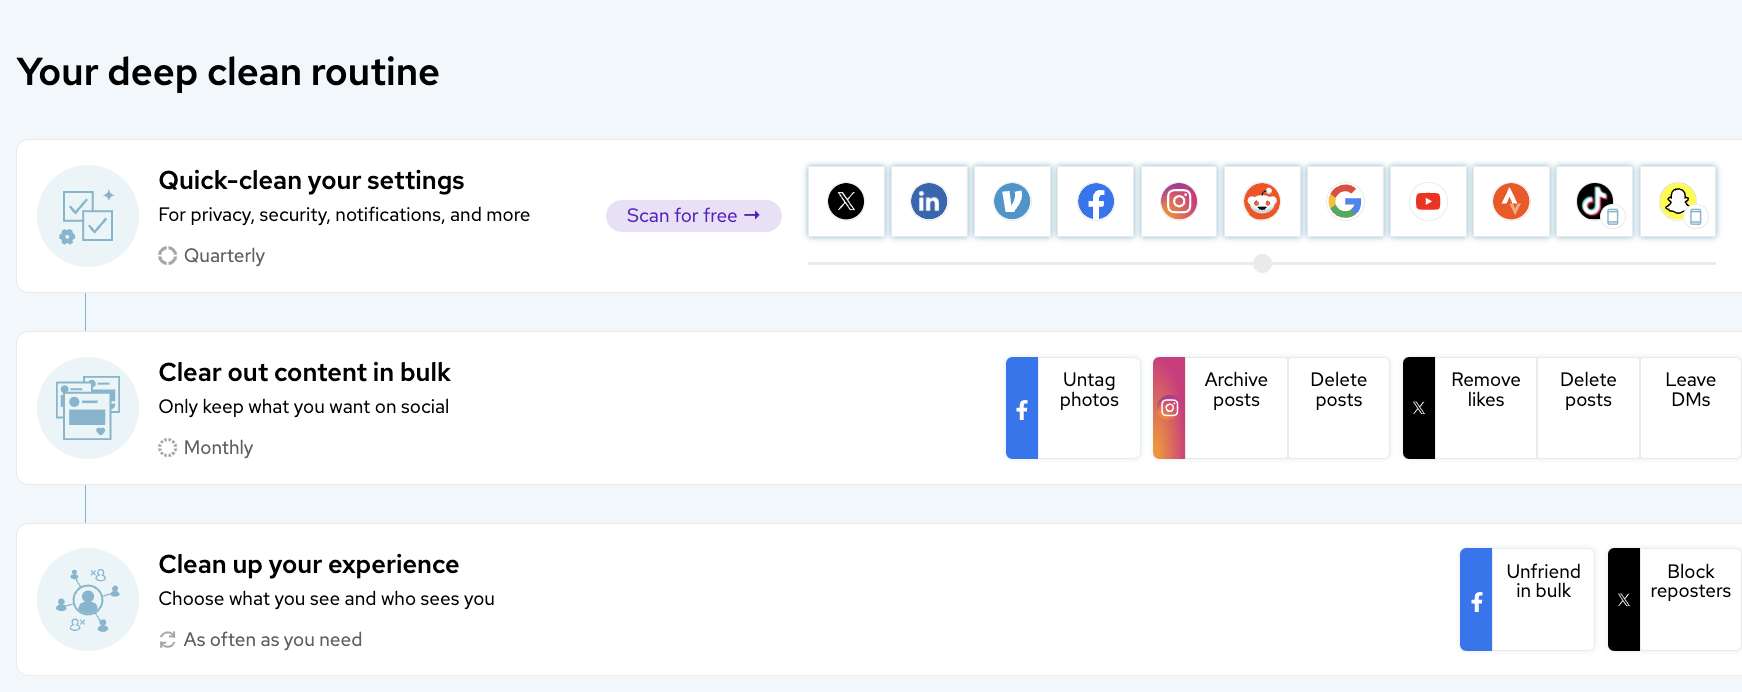
Task: Click the X (Twitter) platform icon
Action: [x=846, y=202]
